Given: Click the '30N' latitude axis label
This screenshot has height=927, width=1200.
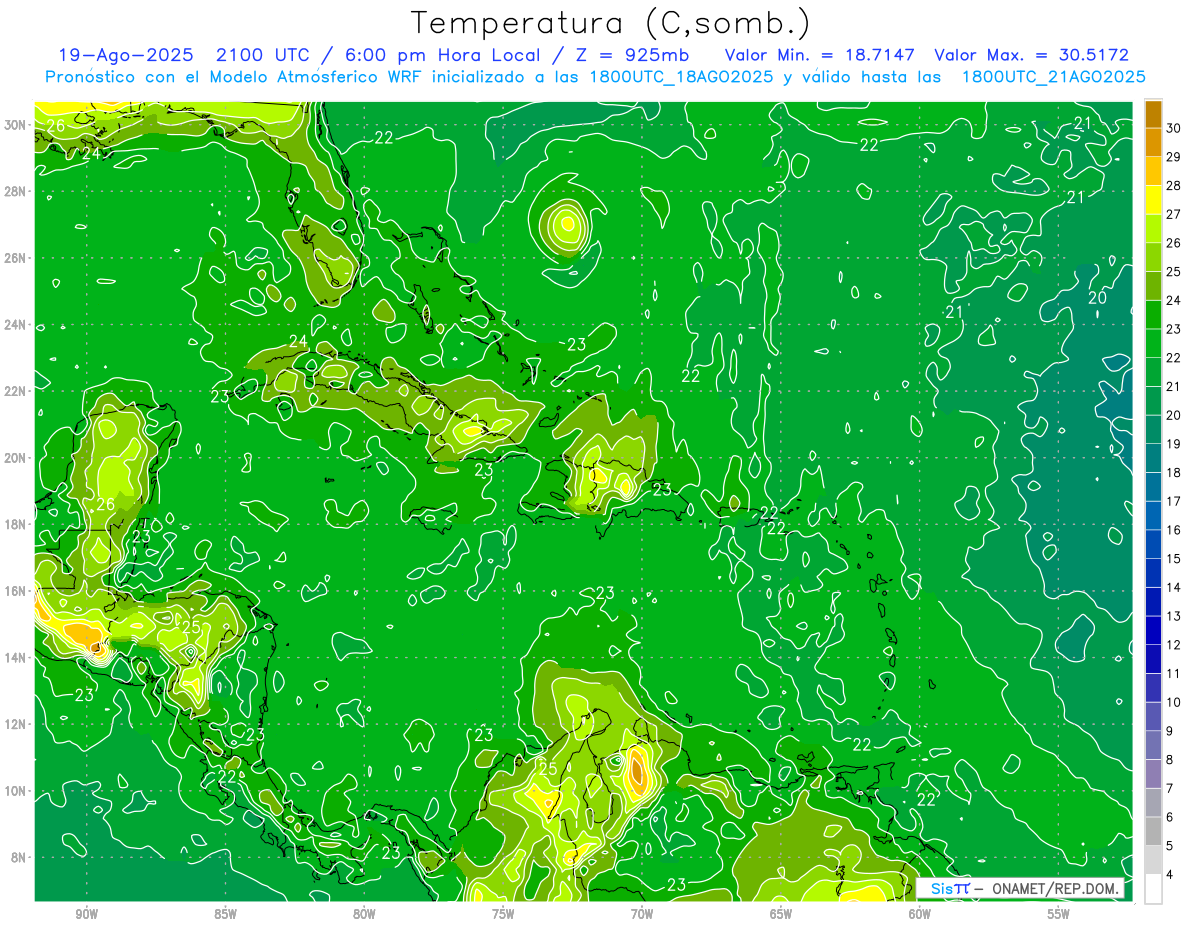Looking at the screenshot, I should click(16, 125).
